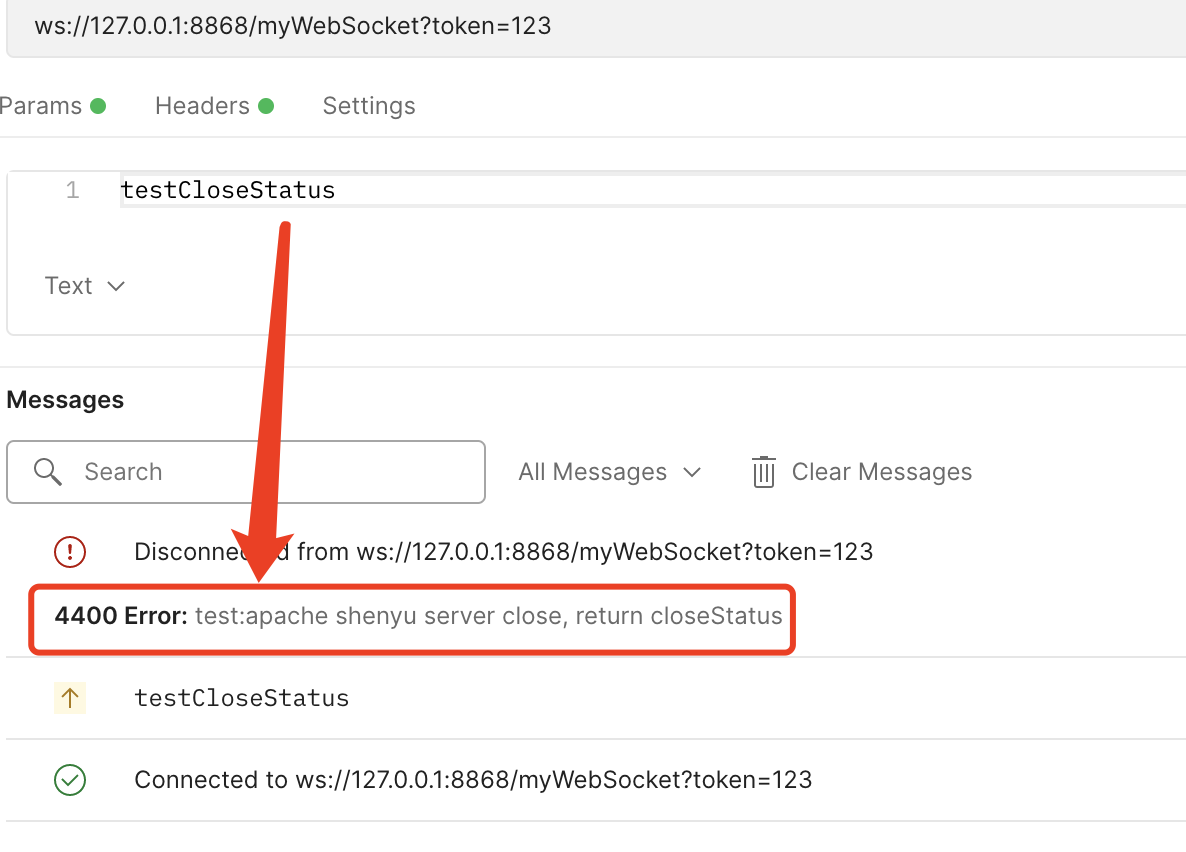Screen dimensions: 1186x852
Task: Click the trash can icon
Action: point(763,472)
